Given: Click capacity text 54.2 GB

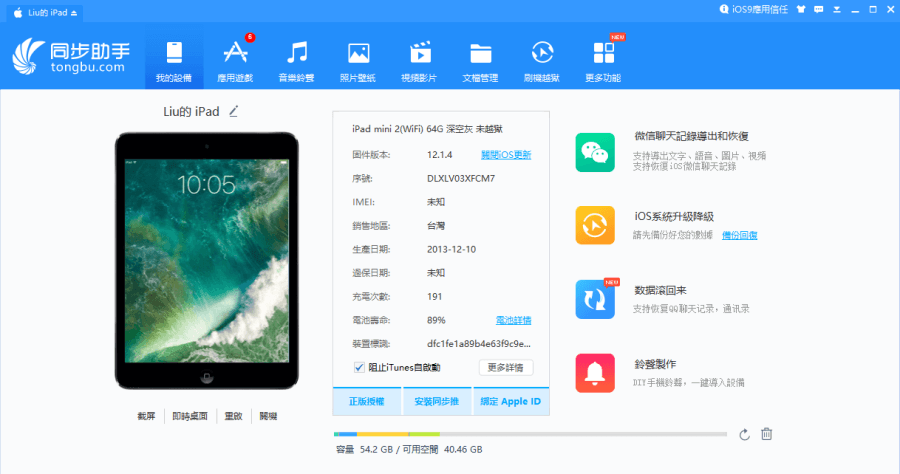Looking at the screenshot, I should (x=376, y=449).
